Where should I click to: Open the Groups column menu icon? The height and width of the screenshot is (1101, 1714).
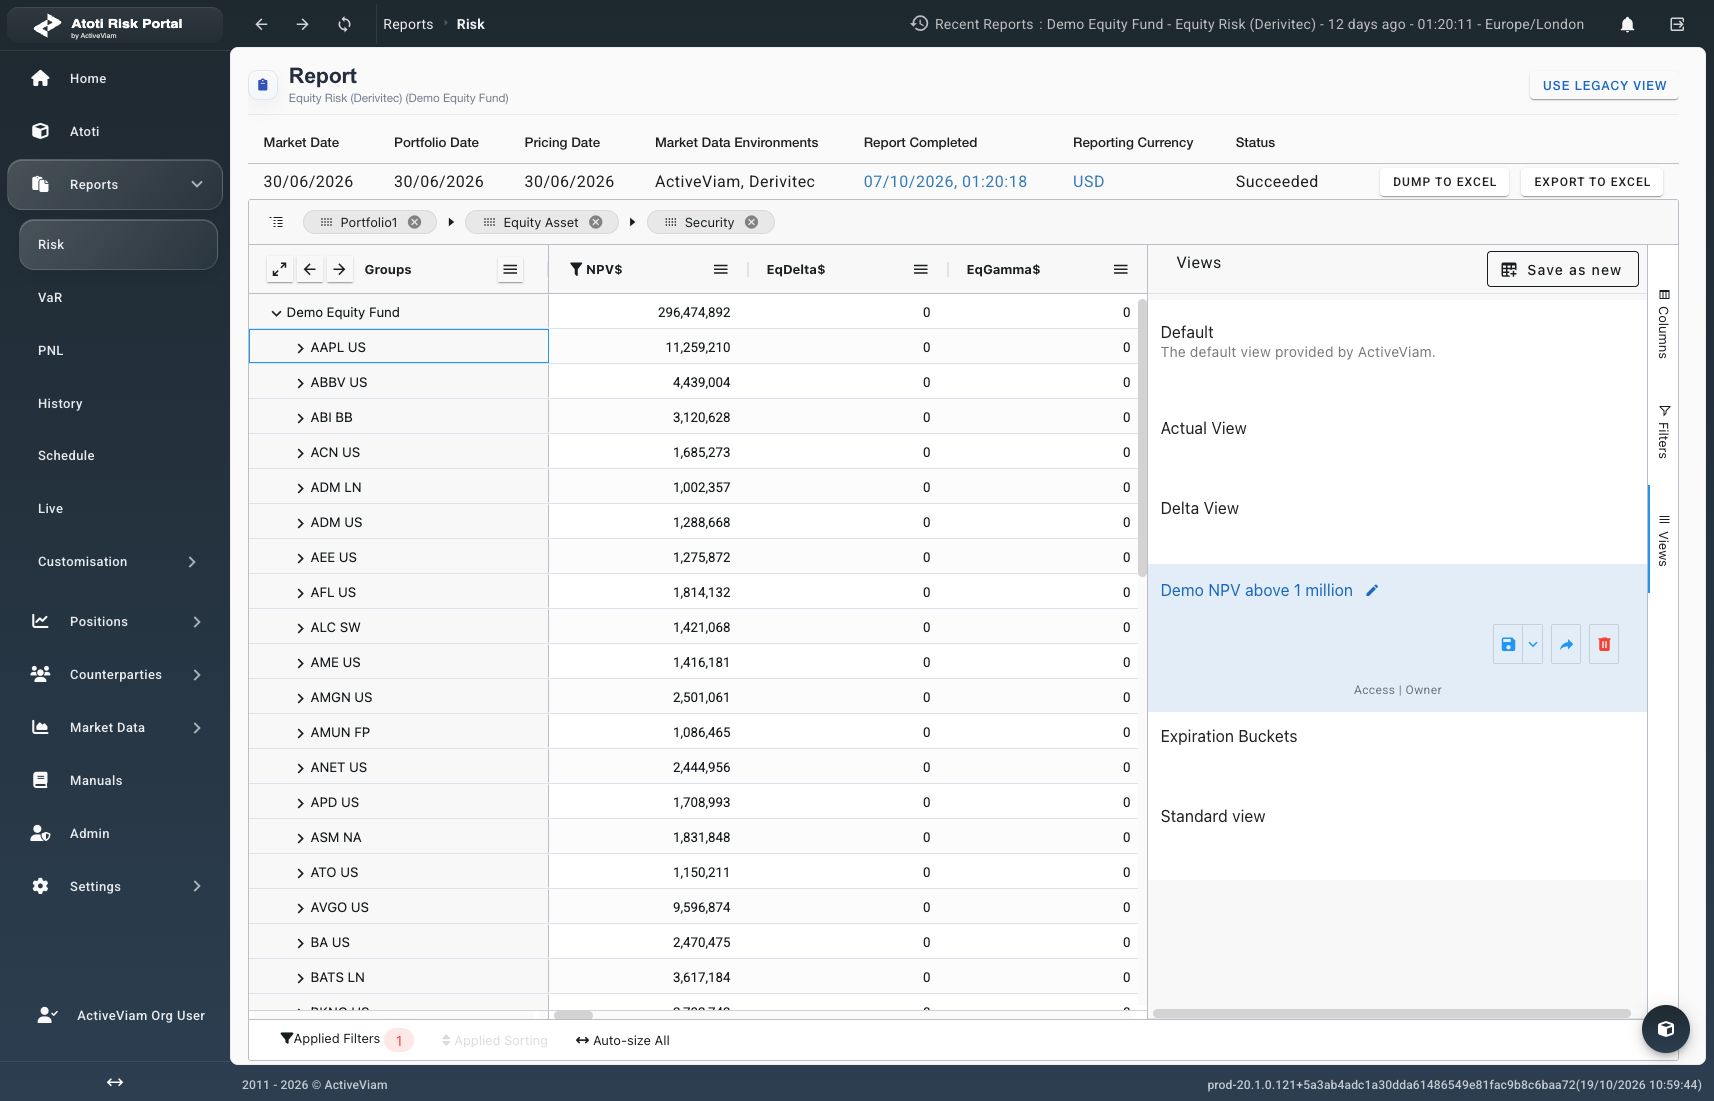click(510, 269)
